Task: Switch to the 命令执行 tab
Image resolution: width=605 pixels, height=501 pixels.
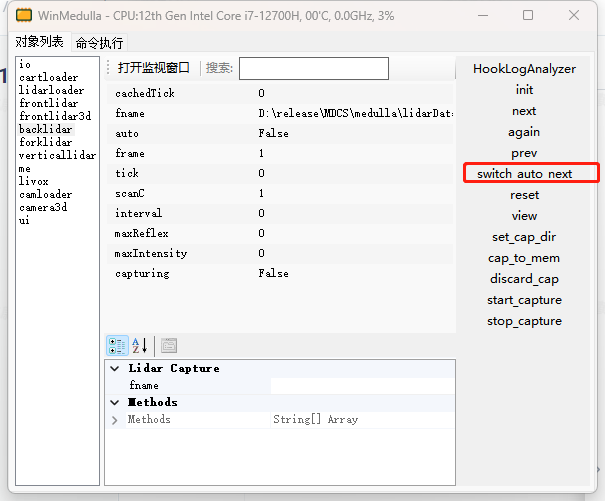Action: coord(100,43)
